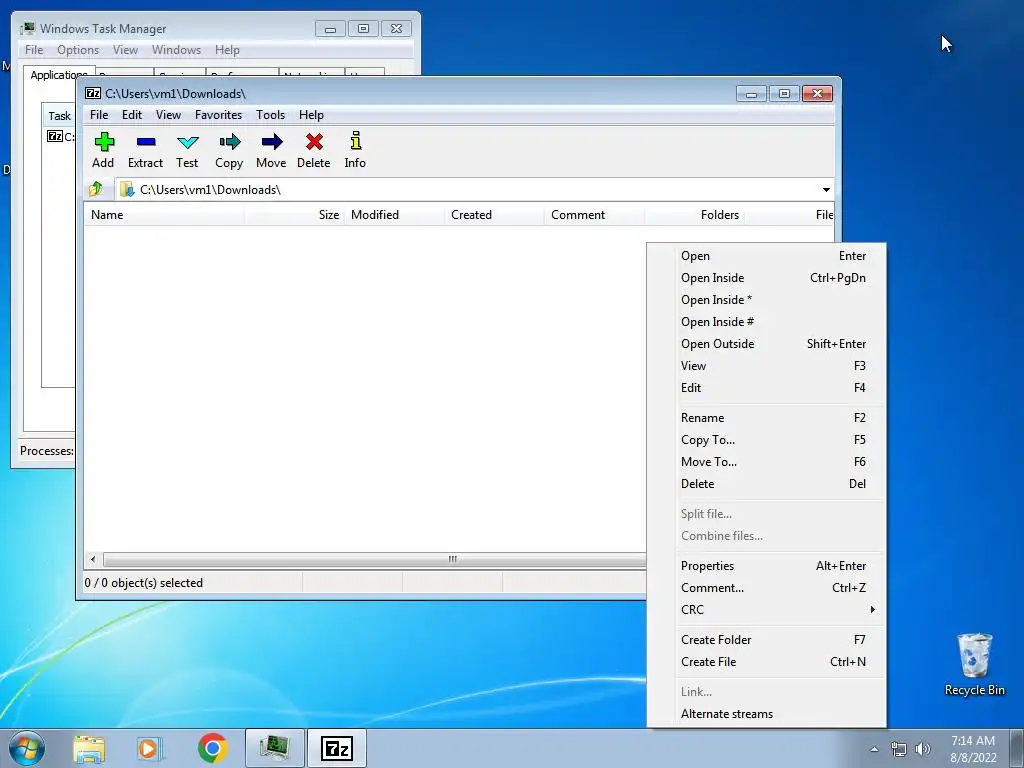Sort by the Folders column header
1024x768 pixels.
point(695,215)
